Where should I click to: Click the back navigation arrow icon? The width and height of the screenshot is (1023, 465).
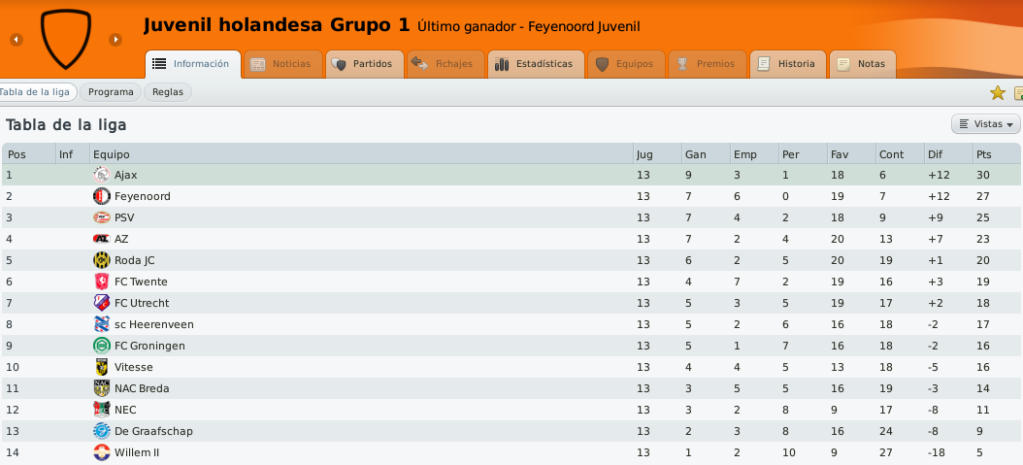pos(16,40)
